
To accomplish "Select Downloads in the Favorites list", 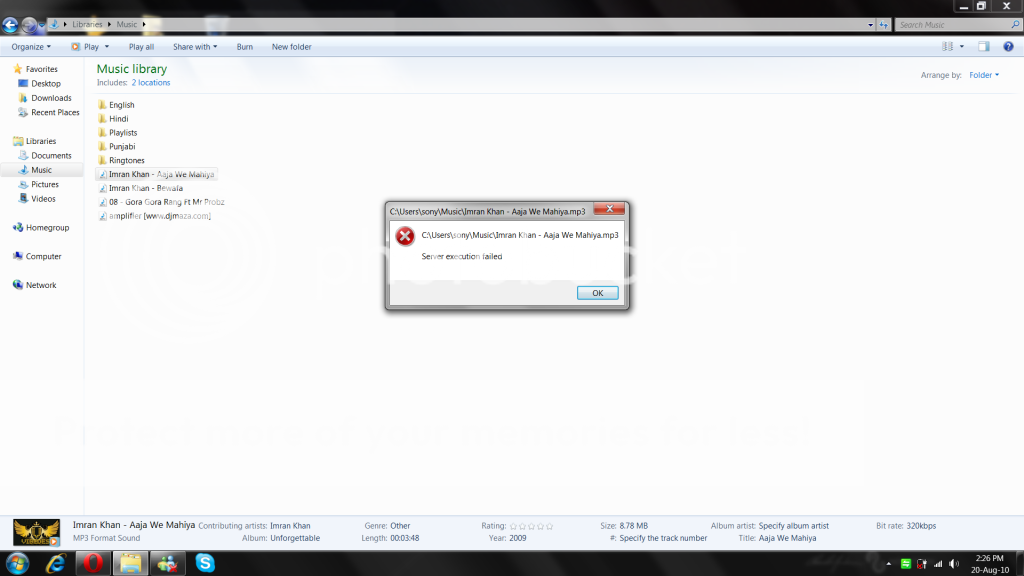I will point(51,98).
